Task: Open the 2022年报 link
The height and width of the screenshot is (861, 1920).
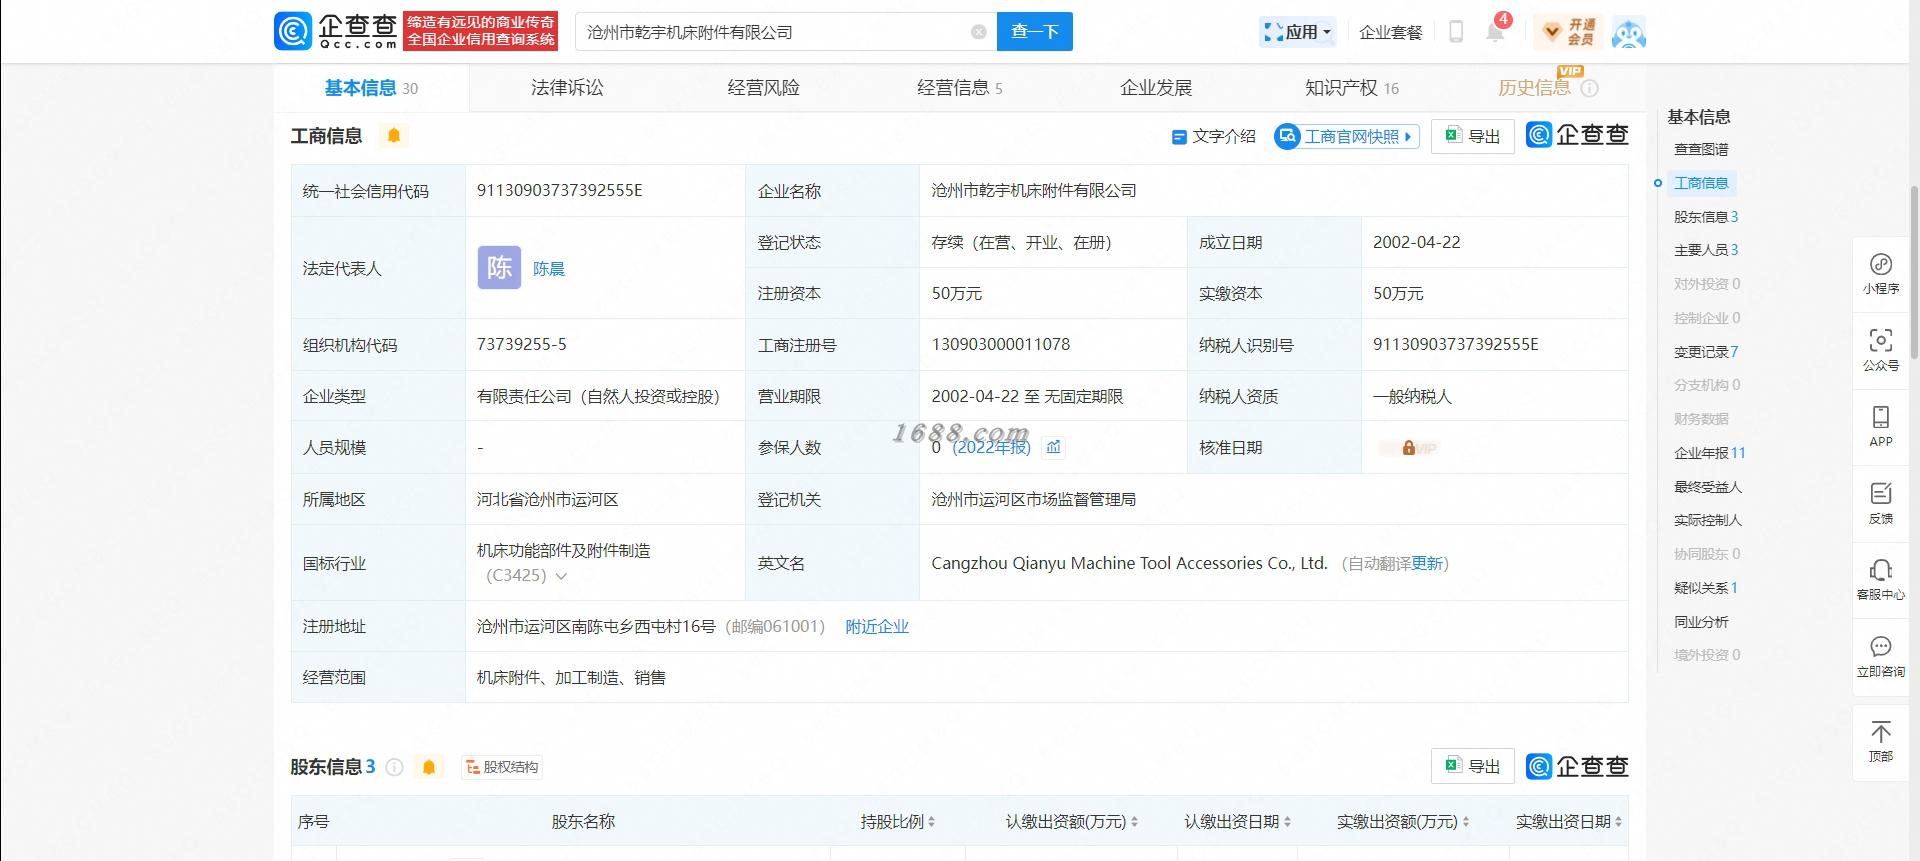Action: pyautogui.click(x=991, y=447)
